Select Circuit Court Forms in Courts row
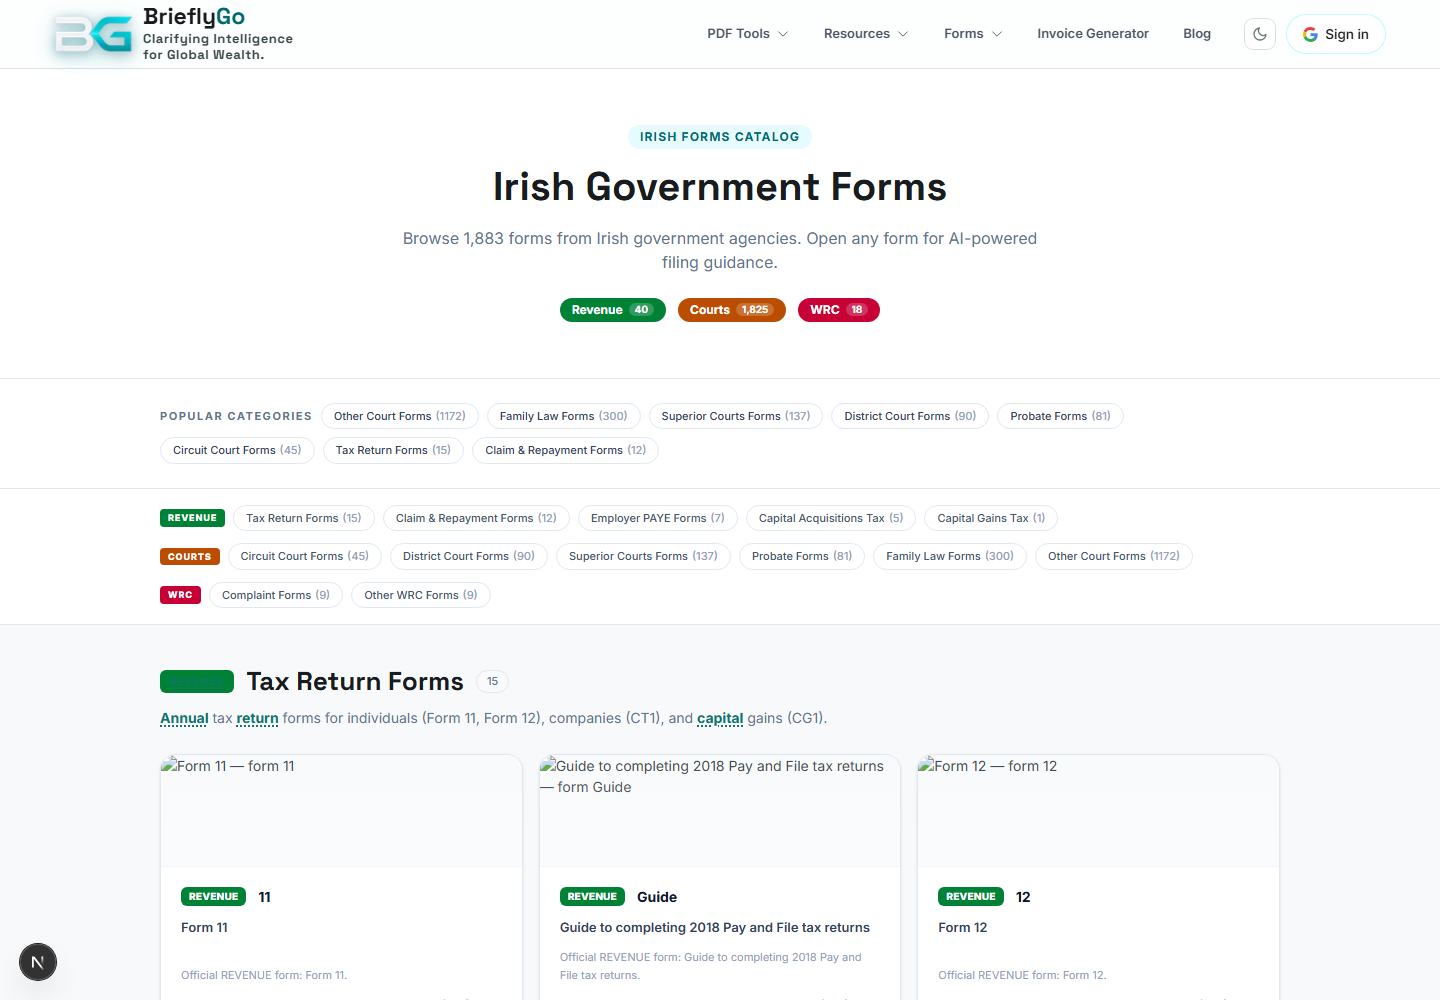The width and height of the screenshot is (1440, 1000). pyautogui.click(x=305, y=556)
